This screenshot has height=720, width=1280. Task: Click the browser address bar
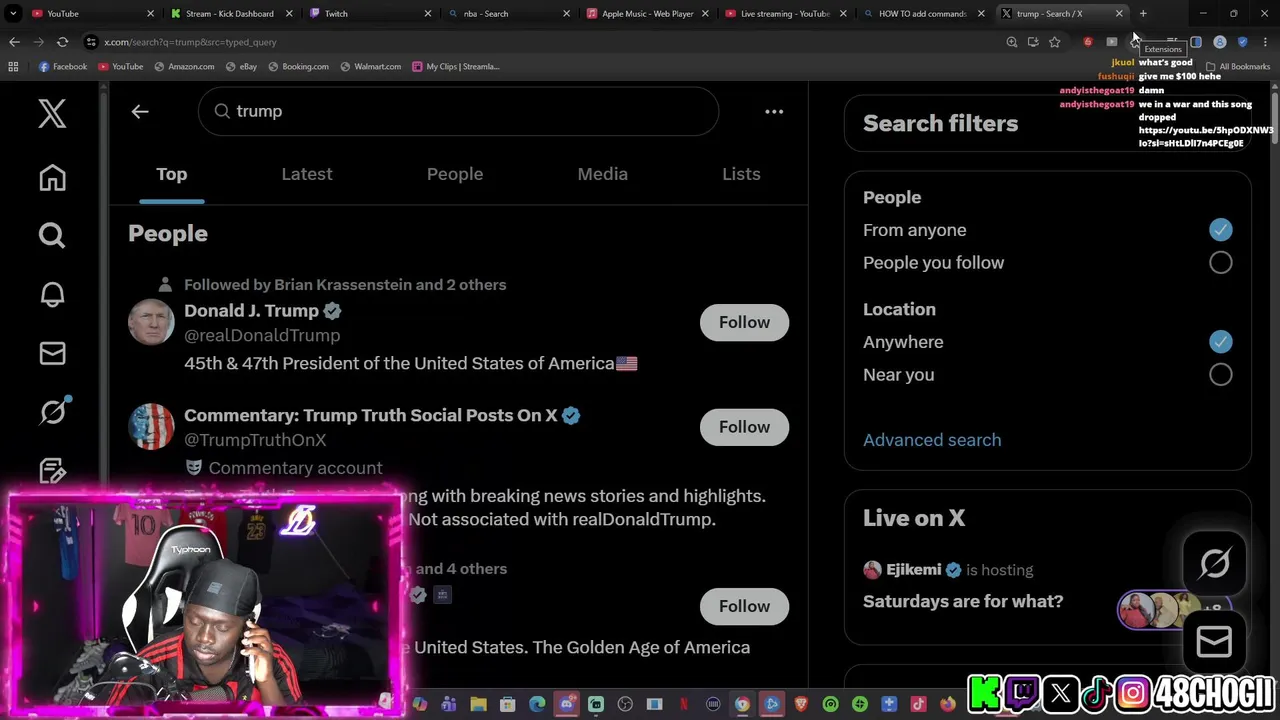click(540, 42)
